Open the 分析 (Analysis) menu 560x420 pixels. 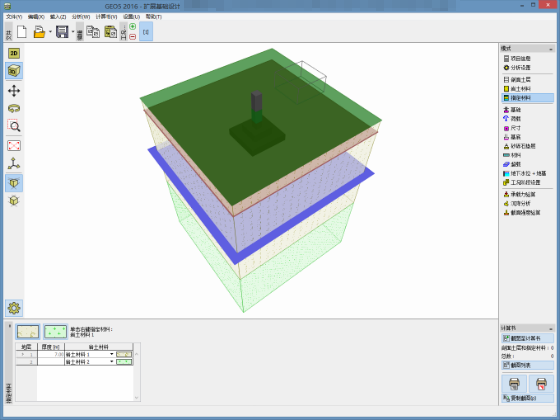[81, 17]
